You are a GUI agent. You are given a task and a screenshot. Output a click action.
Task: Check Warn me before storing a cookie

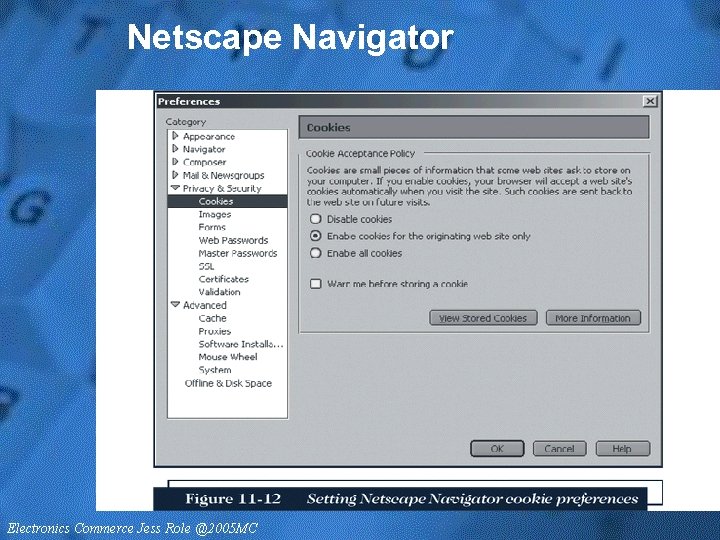click(315, 283)
